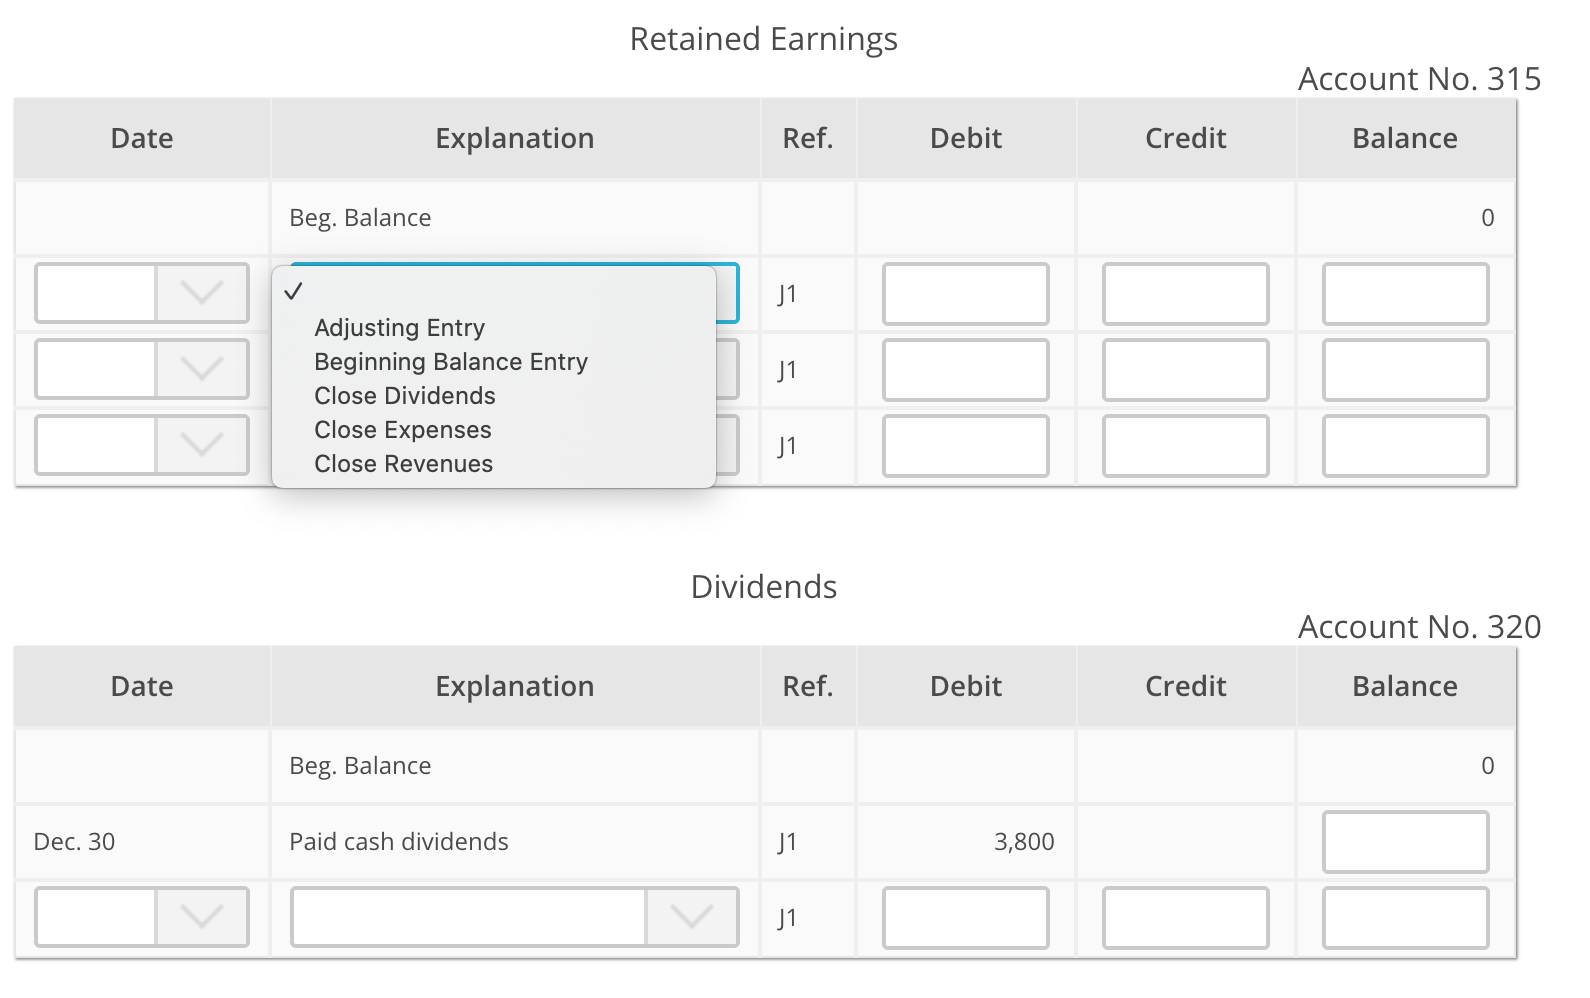1590x998 pixels.
Task: Click debit field in third Retained Earnings row
Action: (x=966, y=446)
